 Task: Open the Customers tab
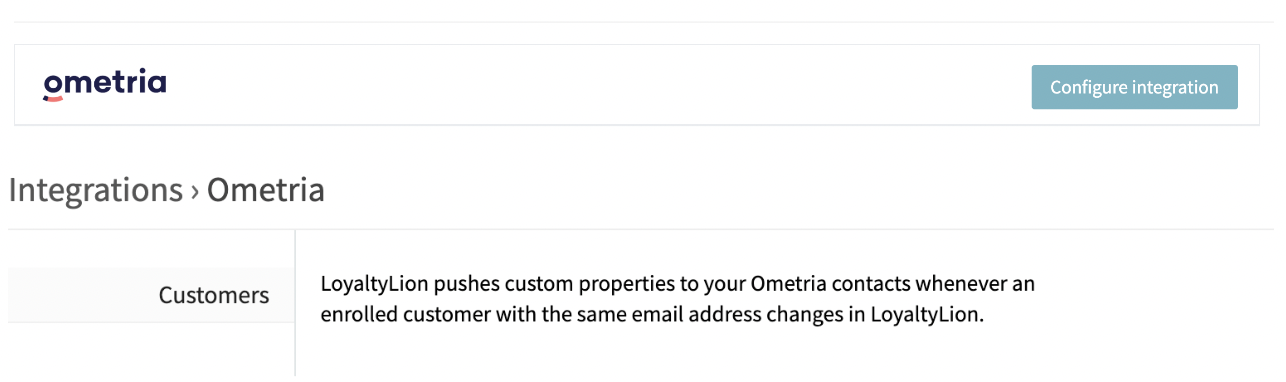coord(151,295)
